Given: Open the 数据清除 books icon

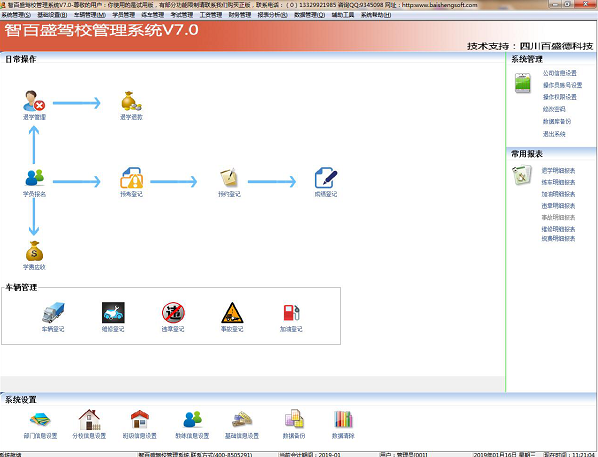Looking at the screenshot, I should (x=343, y=419).
